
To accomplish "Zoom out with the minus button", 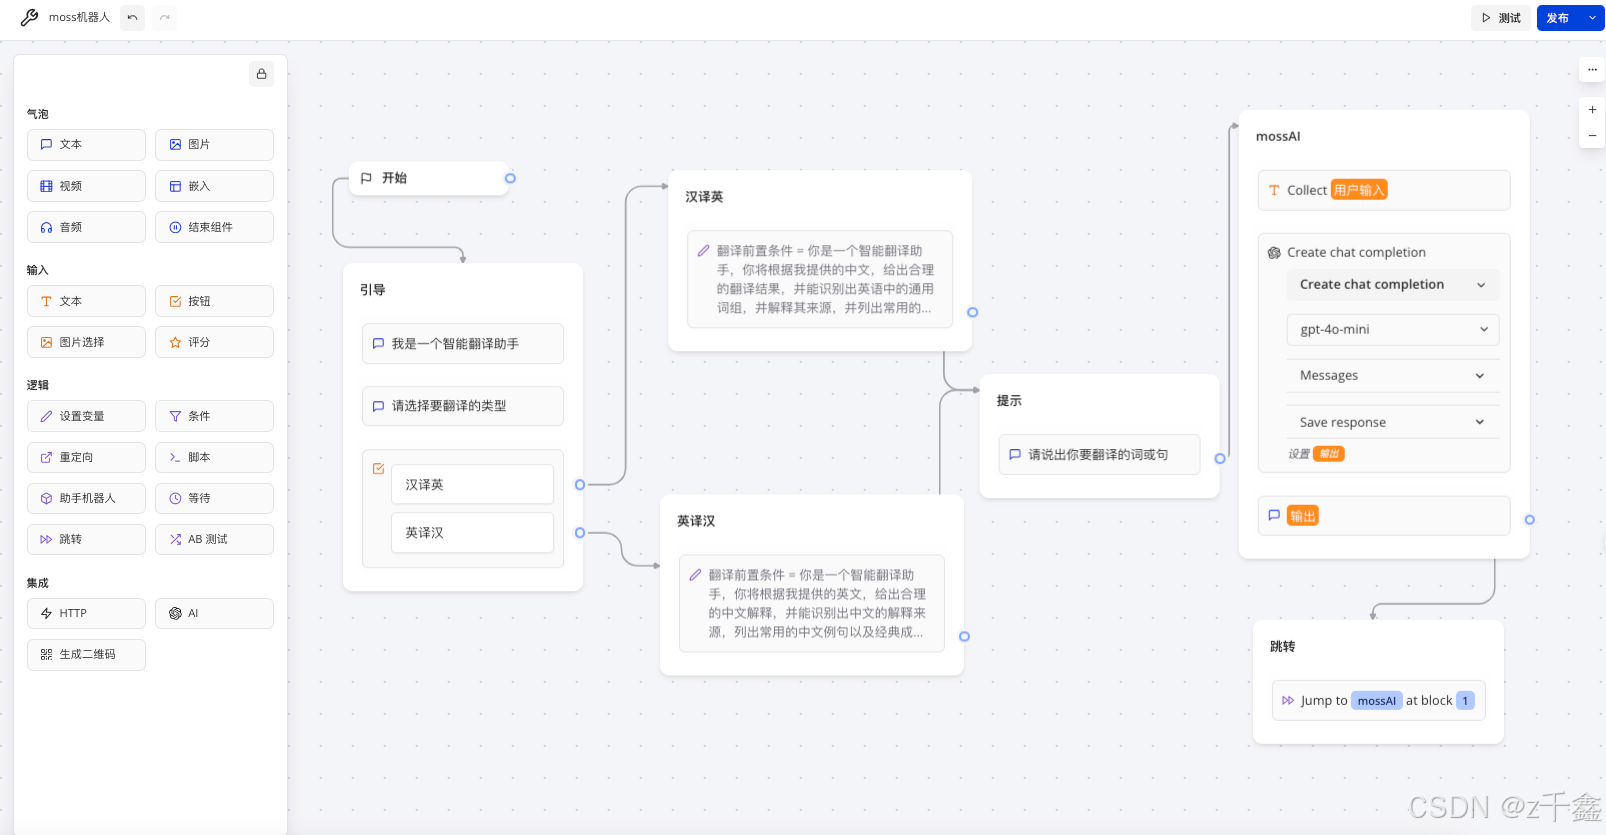I will [1592, 136].
